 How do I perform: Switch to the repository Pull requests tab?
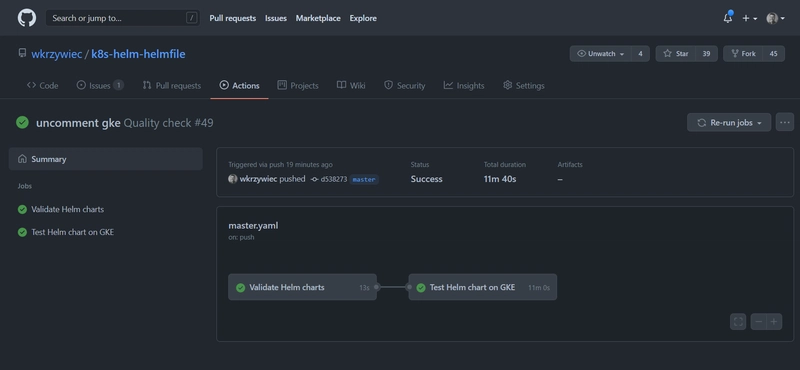click(172, 86)
